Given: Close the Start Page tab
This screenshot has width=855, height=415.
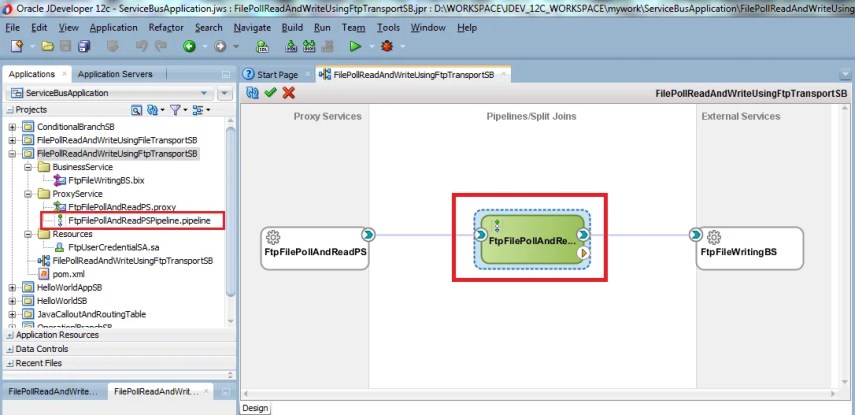Looking at the screenshot, I should (x=308, y=75).
